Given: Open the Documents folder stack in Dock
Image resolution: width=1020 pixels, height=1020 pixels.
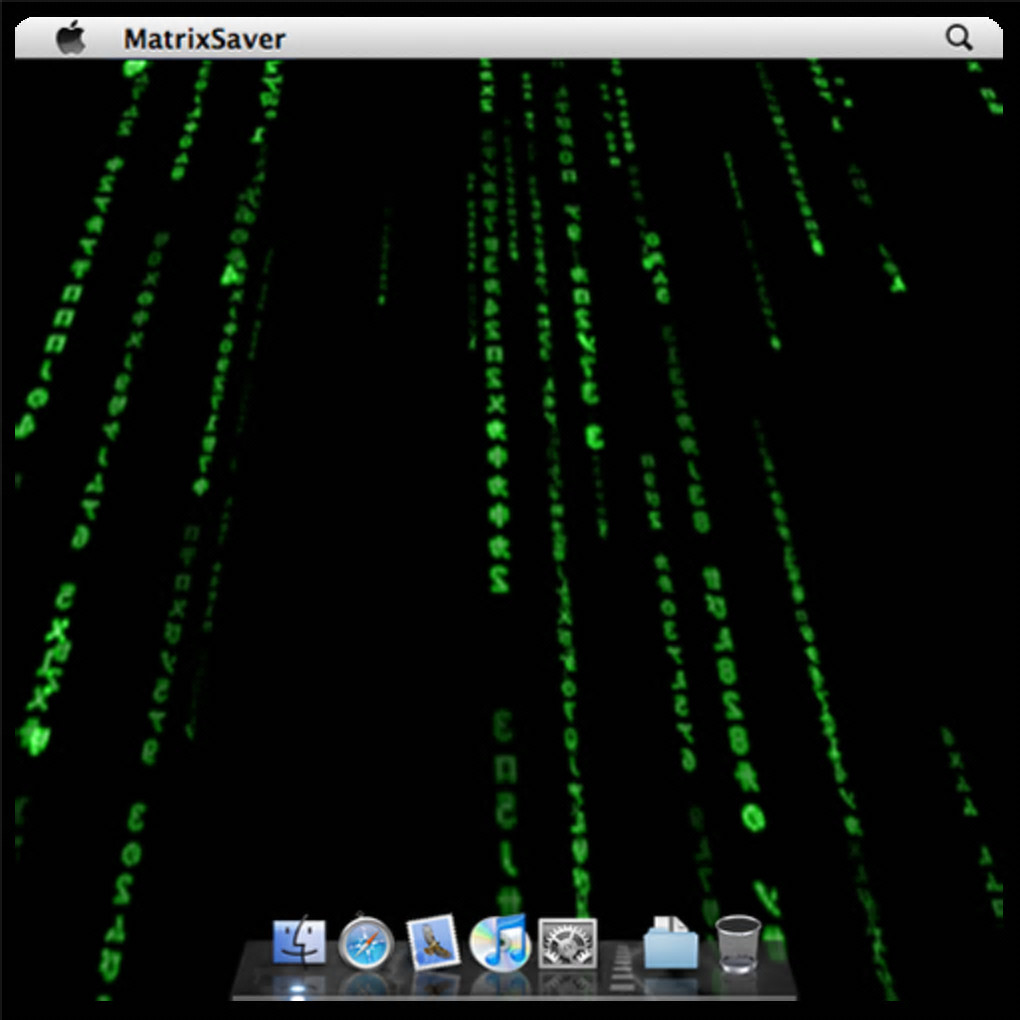Looking at the screenshot, I should click(671, 943).
